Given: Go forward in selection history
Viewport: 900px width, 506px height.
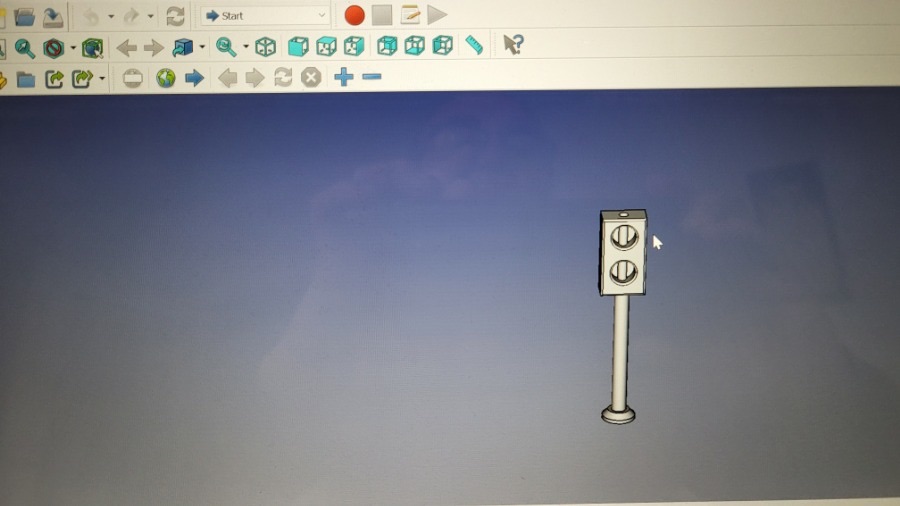Looking at the screenshot, I should [x=154, y=48].
